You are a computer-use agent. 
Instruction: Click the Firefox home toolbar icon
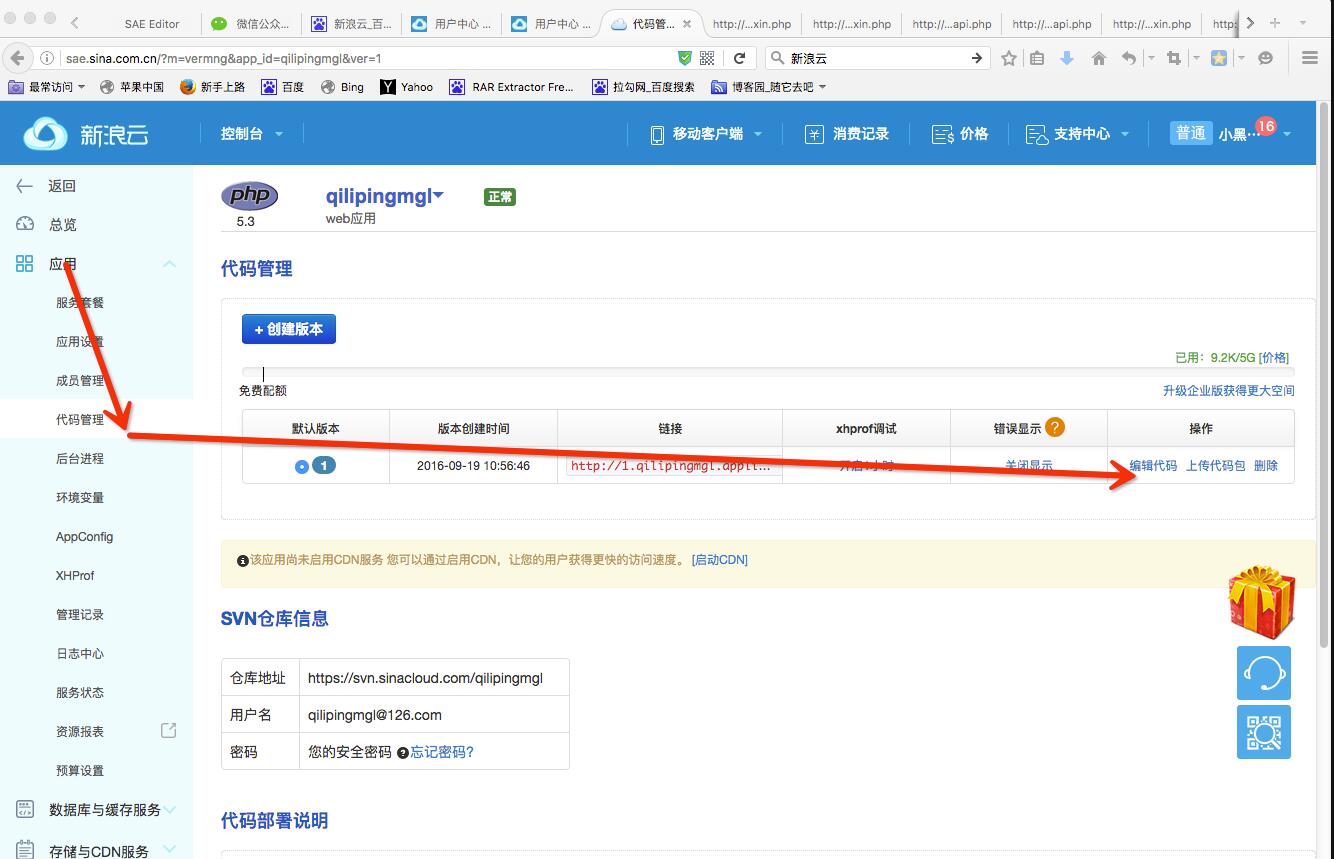1098,58
